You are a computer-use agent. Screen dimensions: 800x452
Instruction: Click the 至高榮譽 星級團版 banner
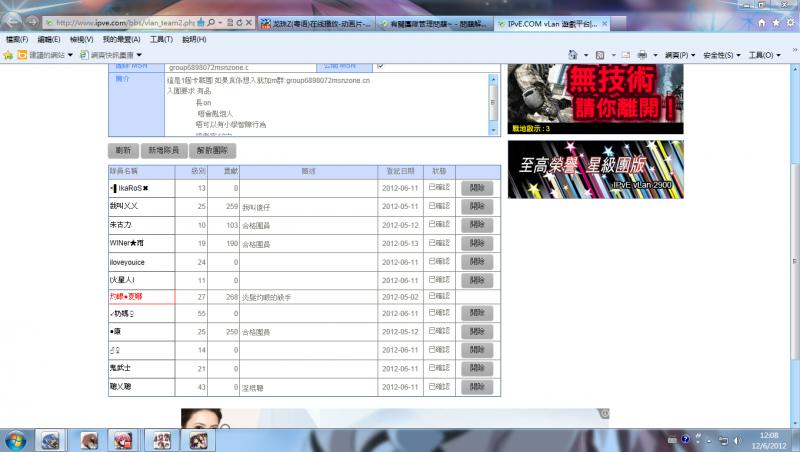pyautogui.click(x=595, y=169)
